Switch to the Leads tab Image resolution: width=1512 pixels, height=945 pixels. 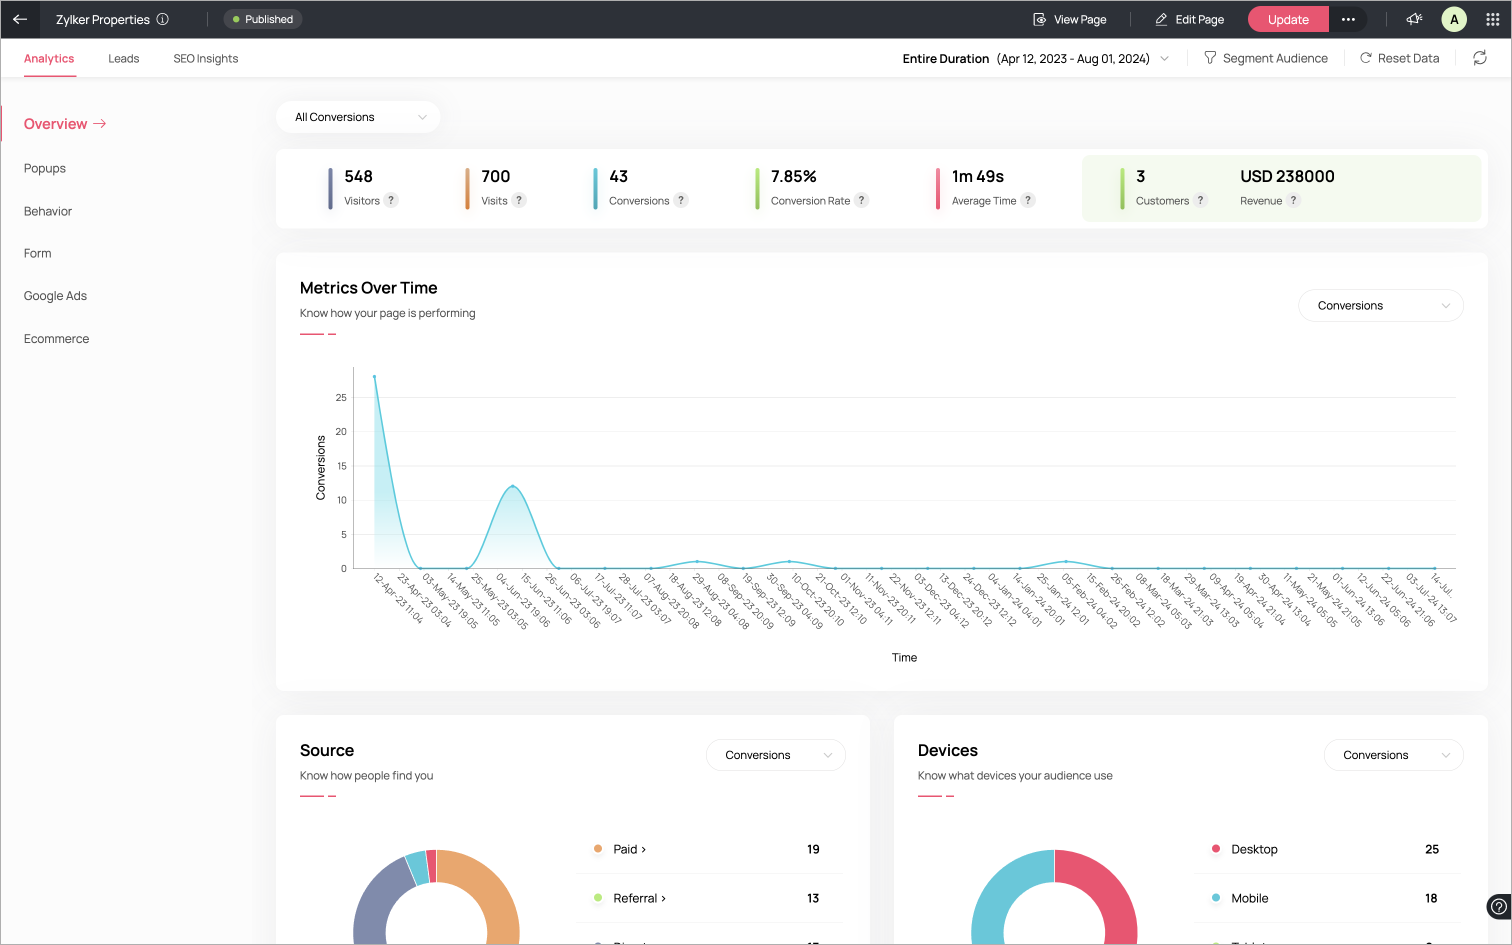coord(124,59)
